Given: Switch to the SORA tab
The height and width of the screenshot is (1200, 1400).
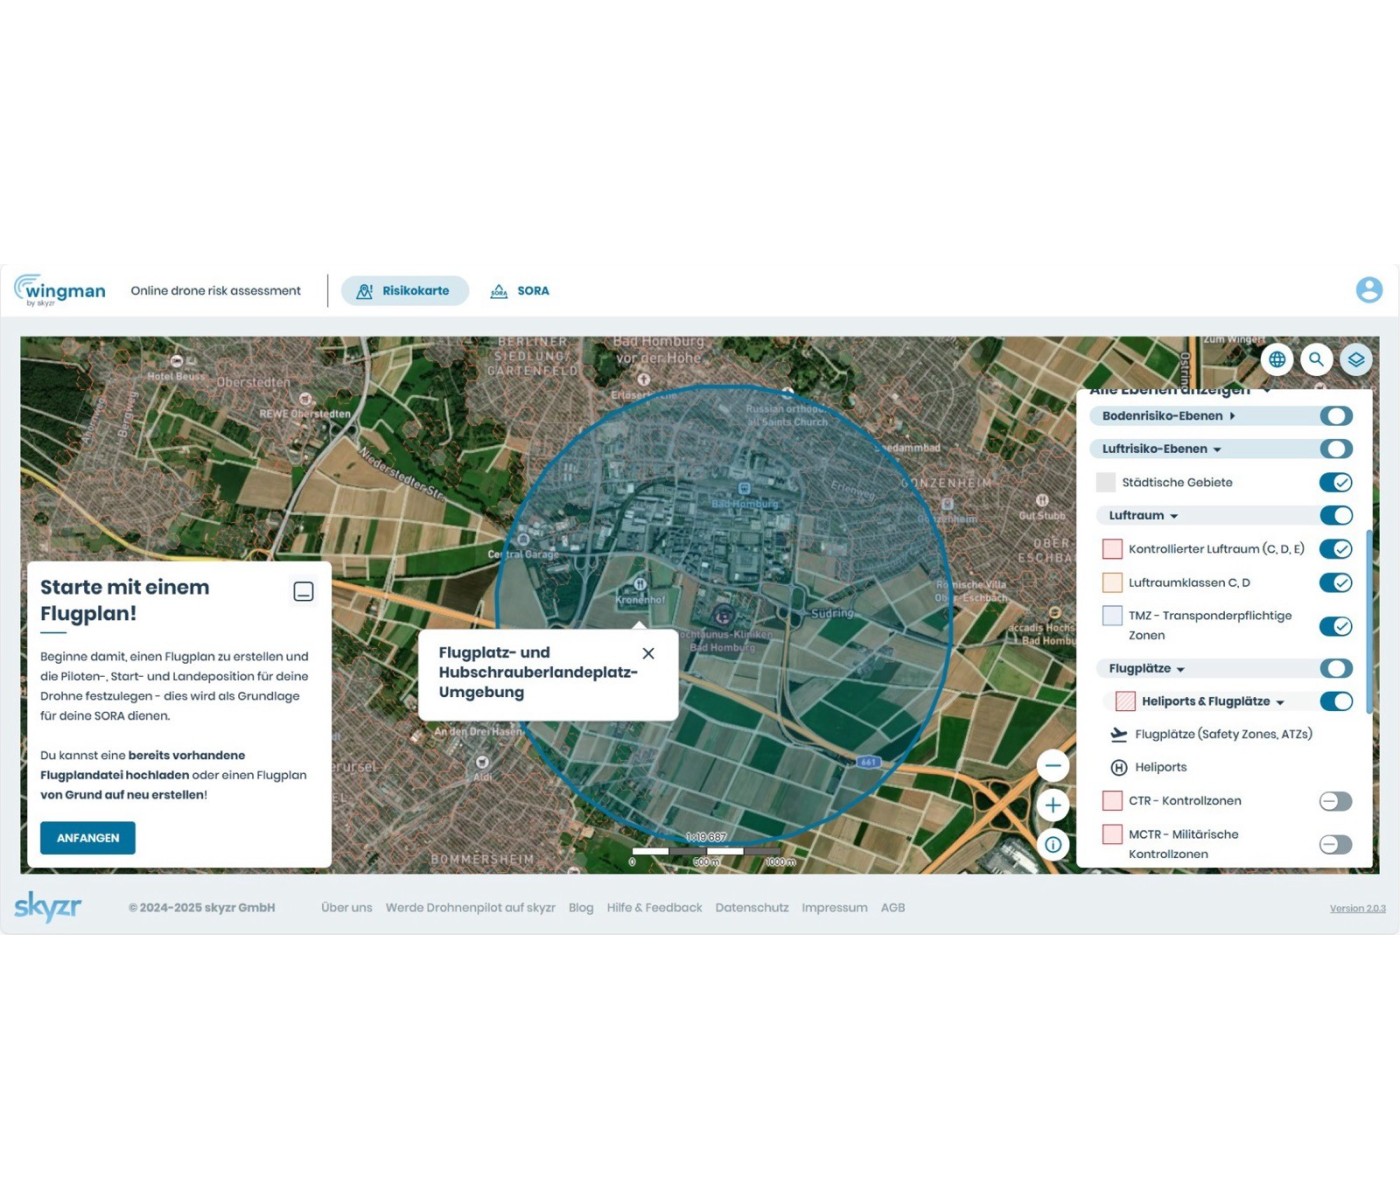Looking at the screenshot, I should [x=520, y=291].
